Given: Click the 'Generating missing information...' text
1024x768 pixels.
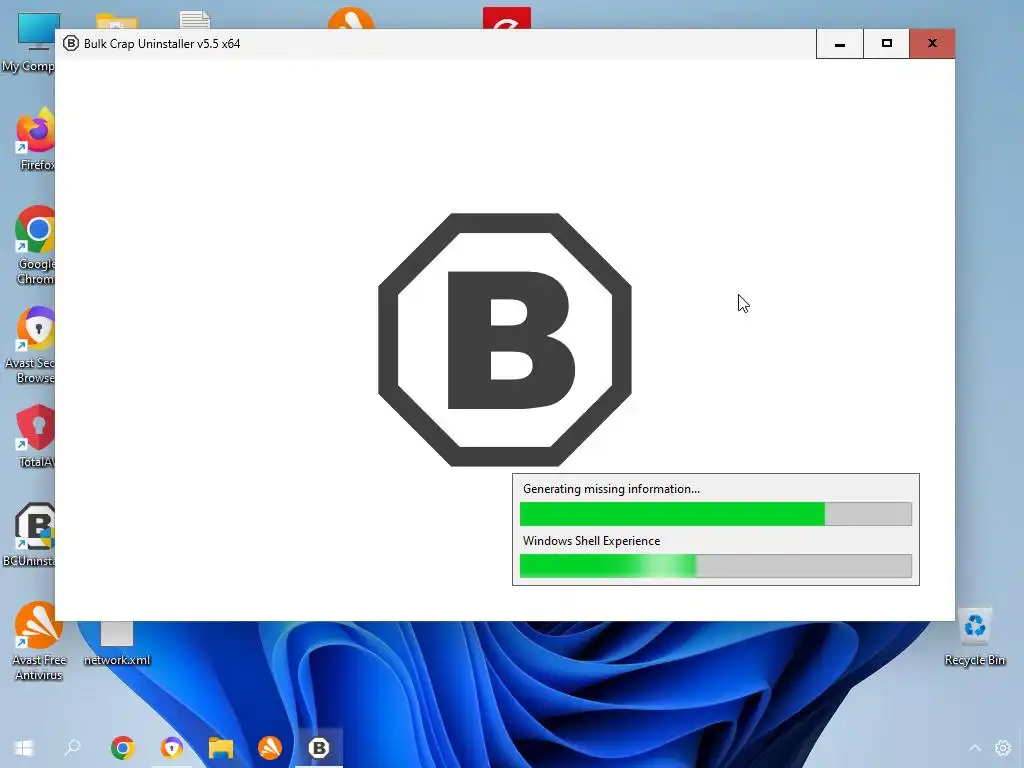Looking at the screenshot, I should tap(611, 489).
